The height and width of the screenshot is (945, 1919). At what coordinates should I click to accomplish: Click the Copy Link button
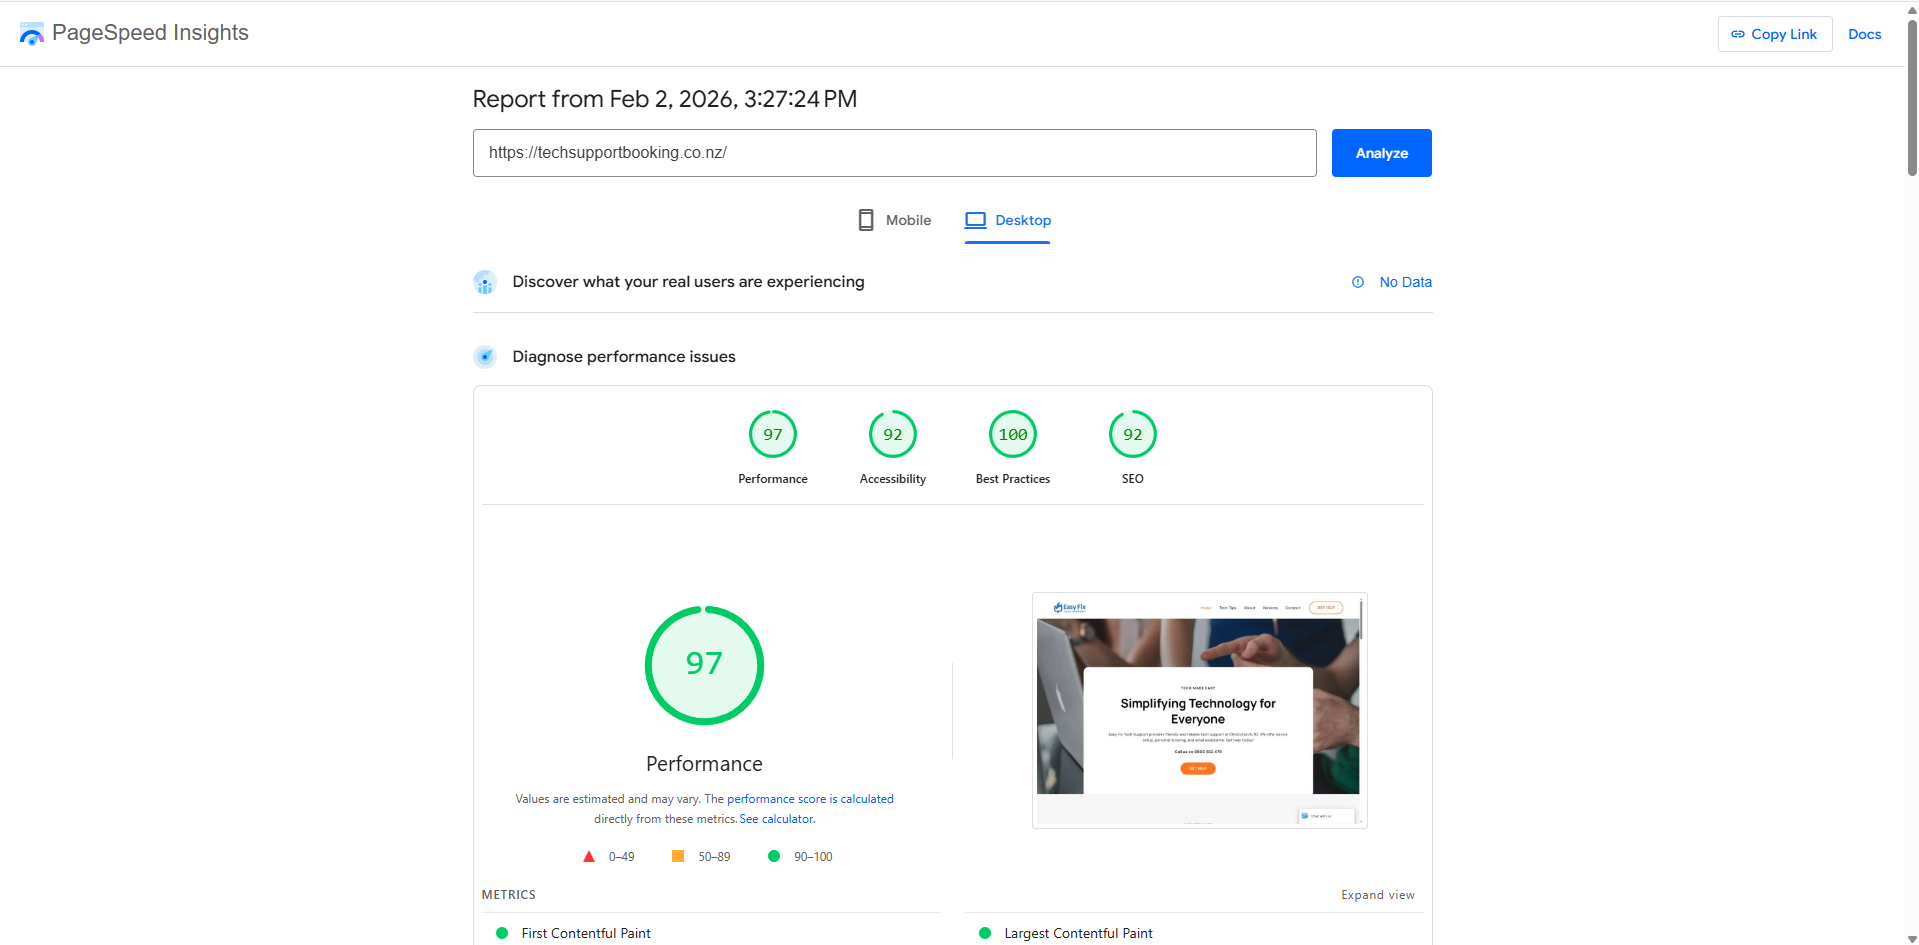coord(1774,34)
